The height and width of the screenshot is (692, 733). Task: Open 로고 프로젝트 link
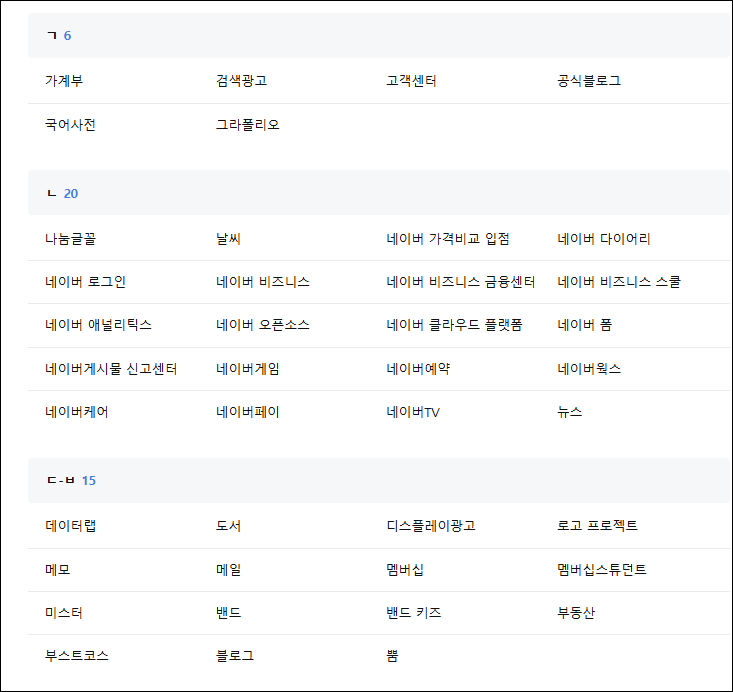[597, 526]
